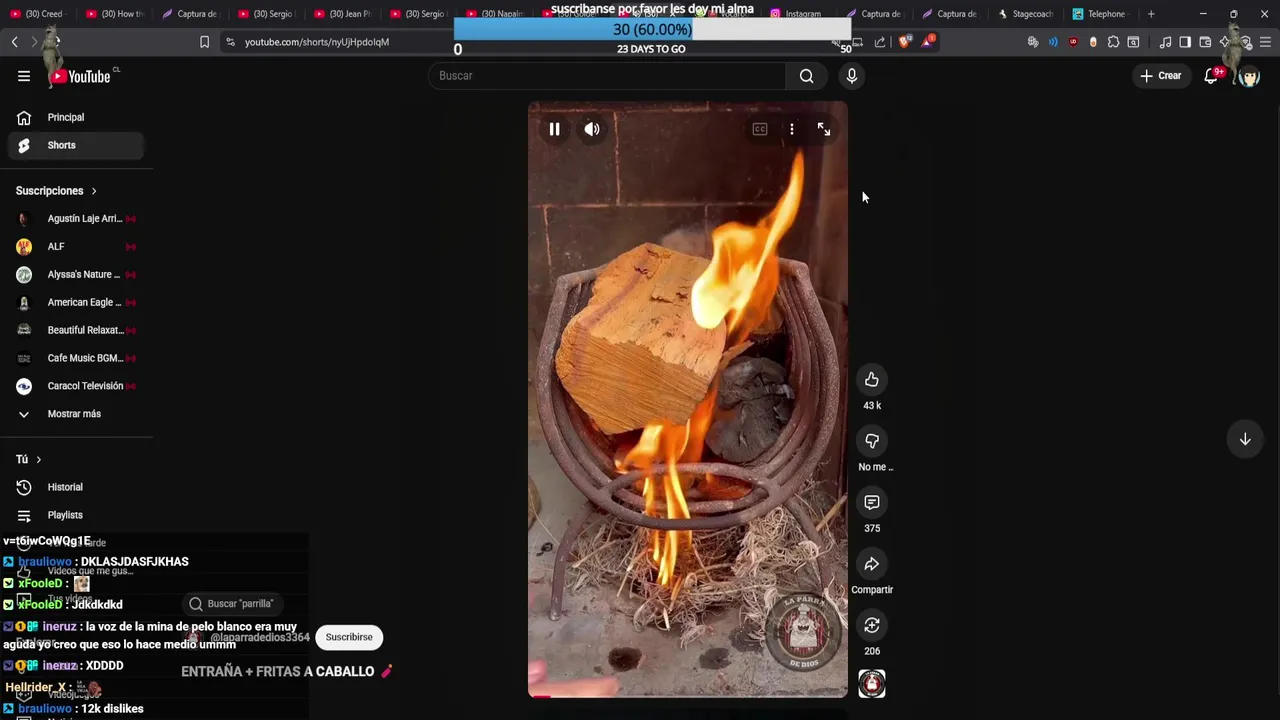
Task: Go to the YouTube logo home
Action: [x=82, y=76]
